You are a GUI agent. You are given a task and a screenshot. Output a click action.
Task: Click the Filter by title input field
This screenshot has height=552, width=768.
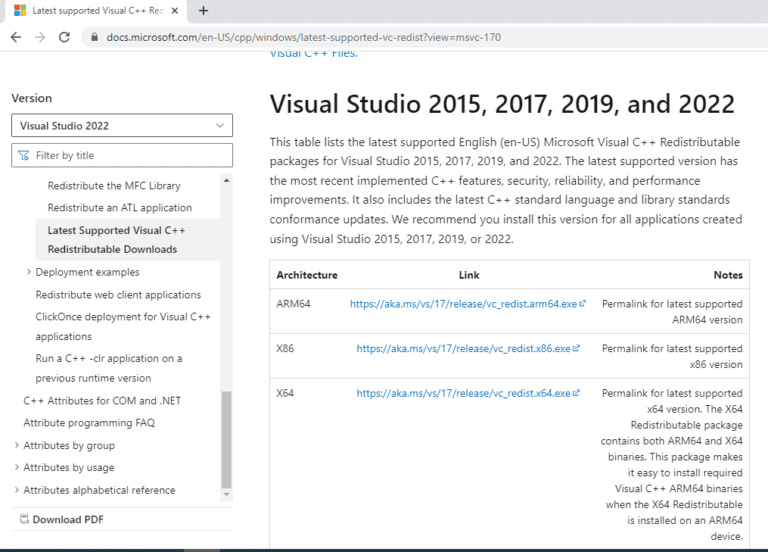click(128, 155)
